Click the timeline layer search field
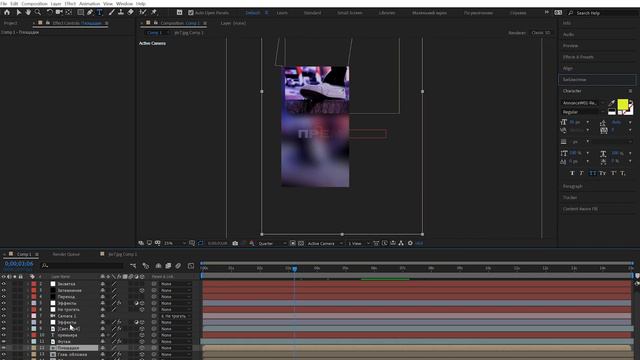This screenshot has height=360, width=640. click(82, 266)
